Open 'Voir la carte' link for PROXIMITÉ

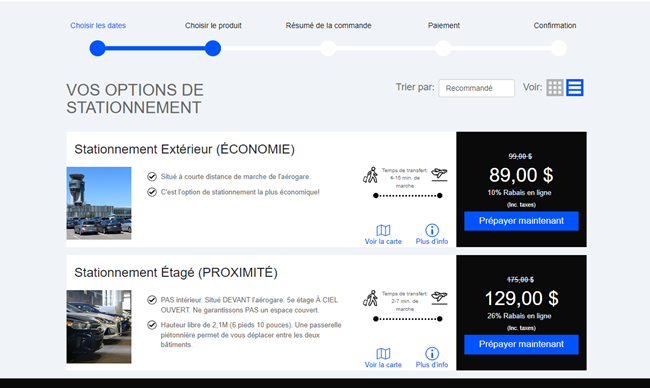click(x=383, y=365)
